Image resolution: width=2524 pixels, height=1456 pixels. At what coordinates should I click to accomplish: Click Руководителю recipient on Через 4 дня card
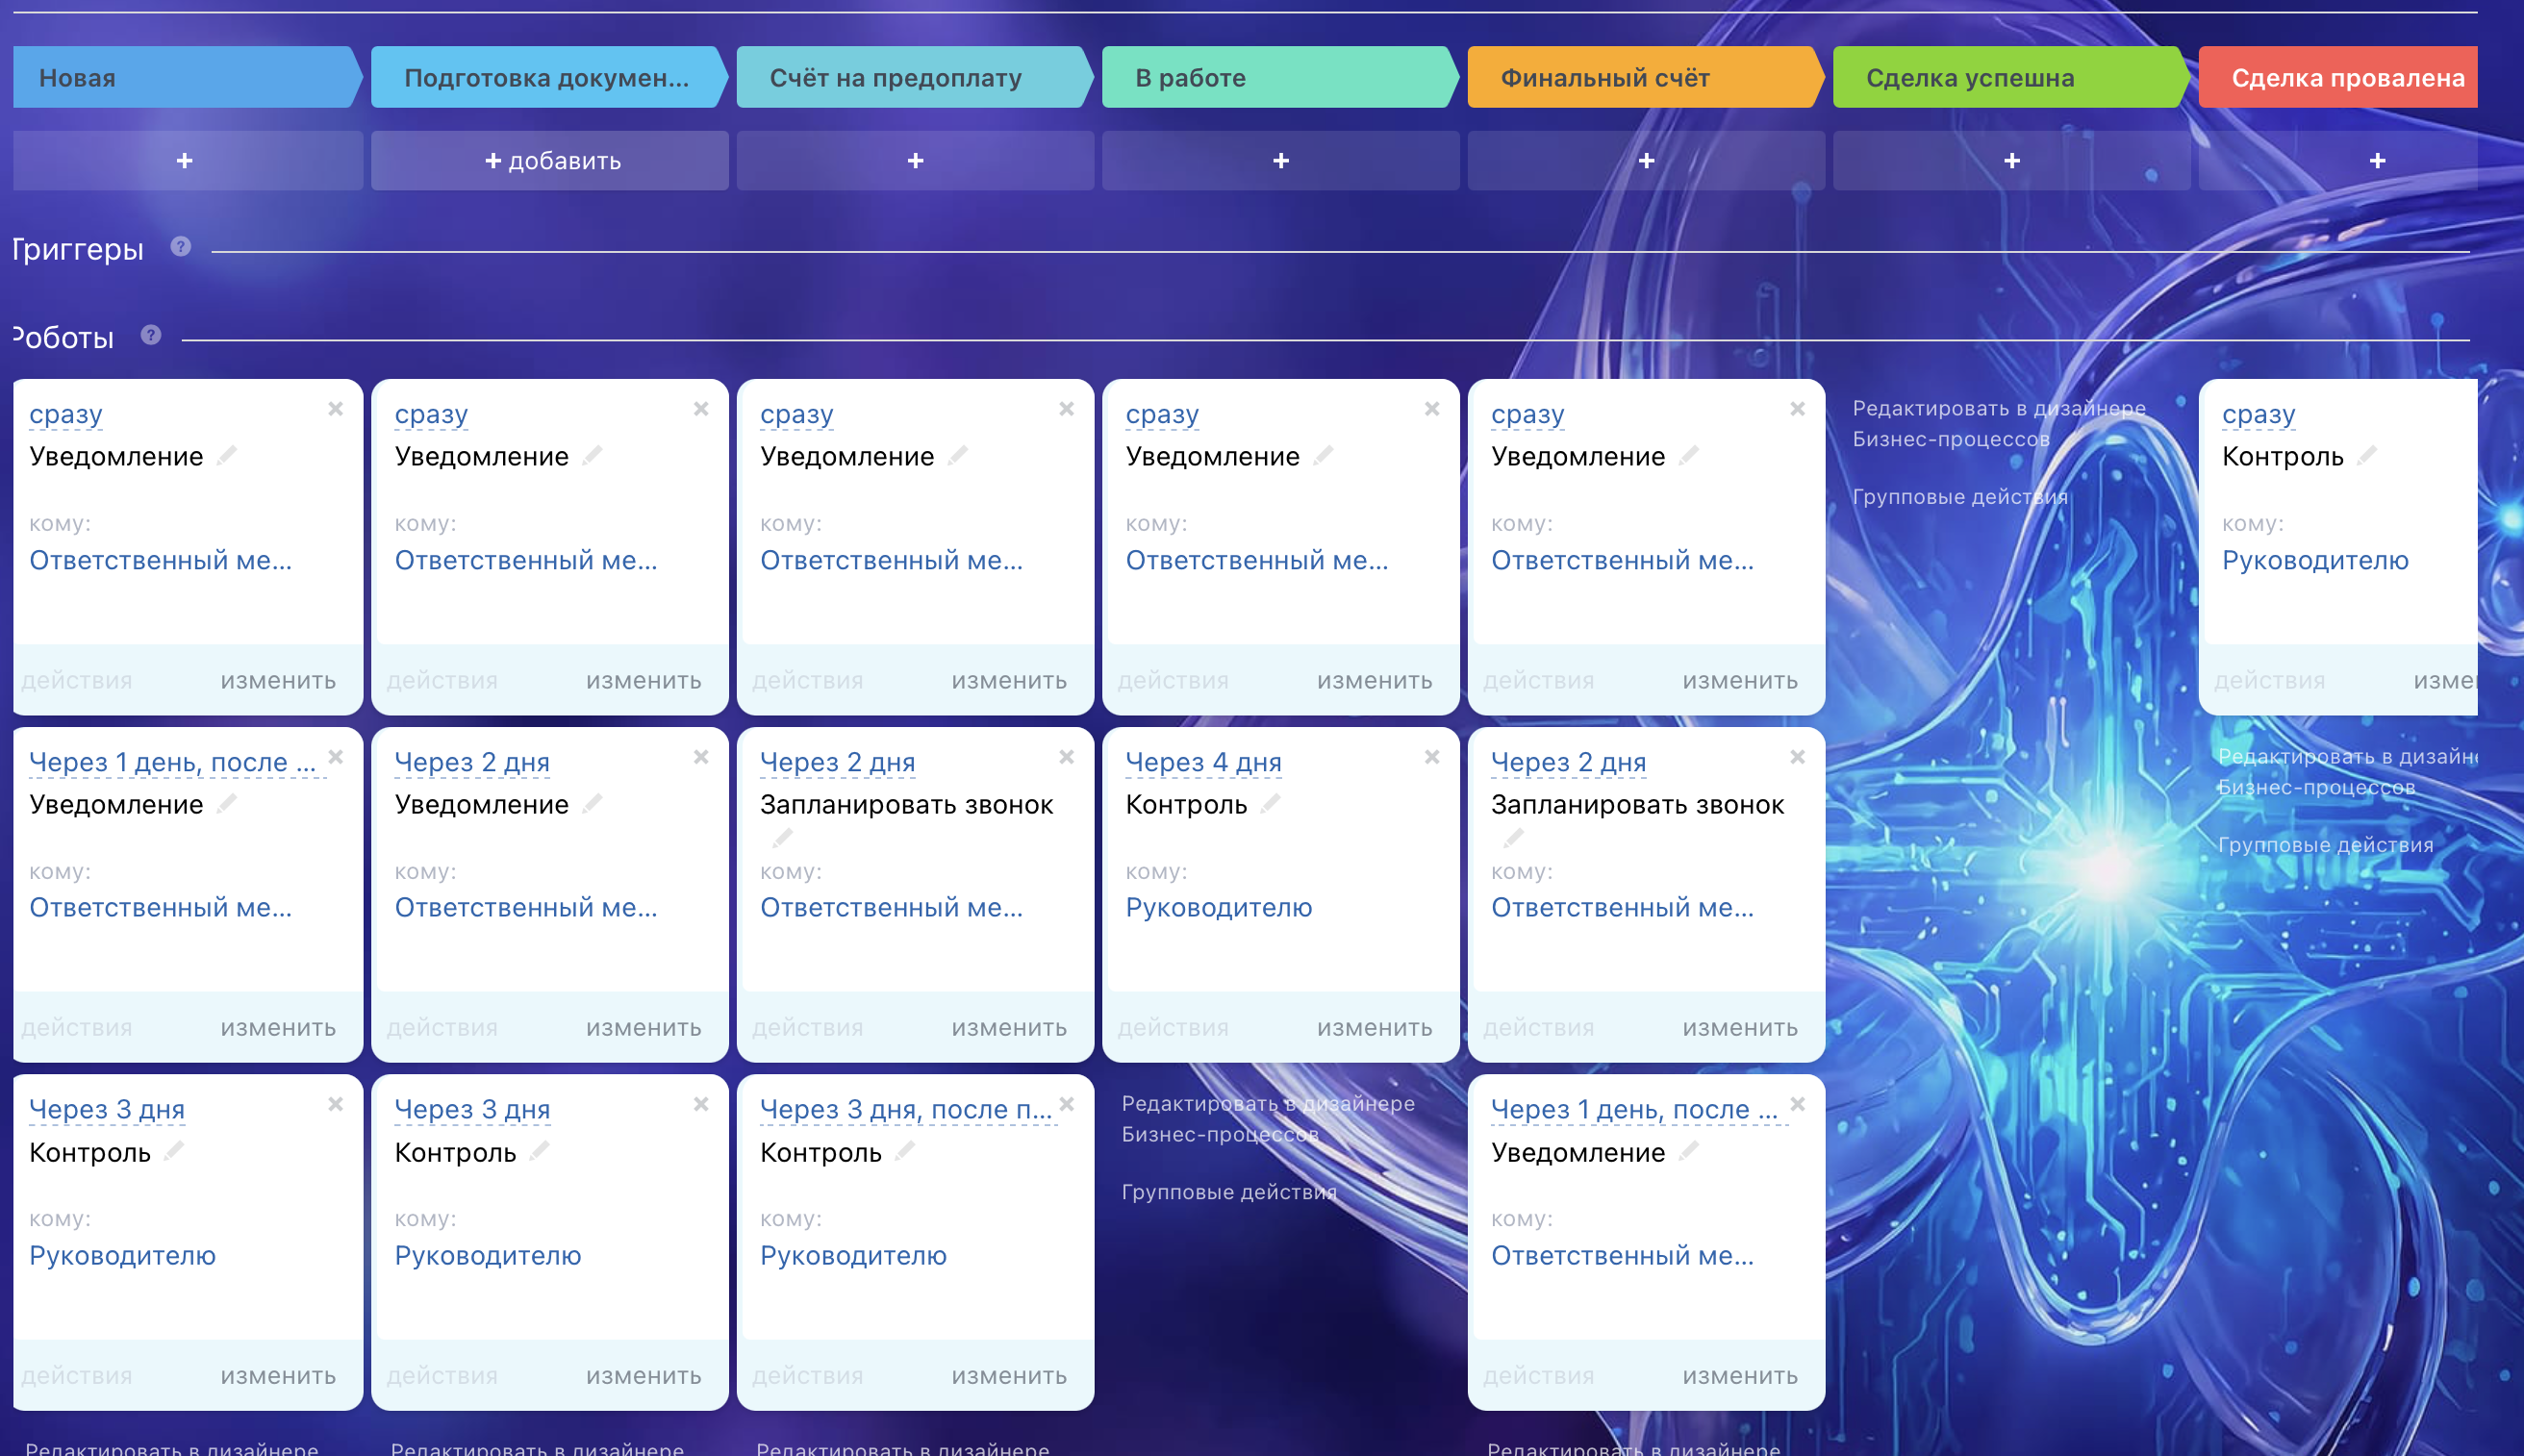click(1218, 907)
